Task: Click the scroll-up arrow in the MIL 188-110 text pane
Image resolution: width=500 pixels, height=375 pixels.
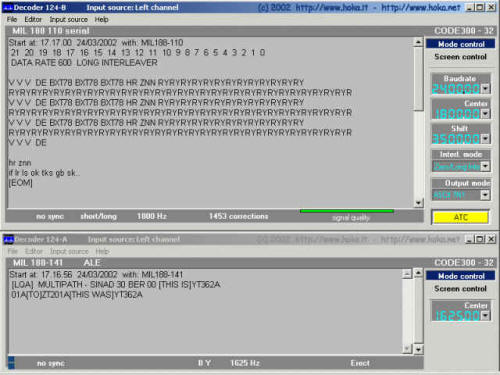Action: 418,42
